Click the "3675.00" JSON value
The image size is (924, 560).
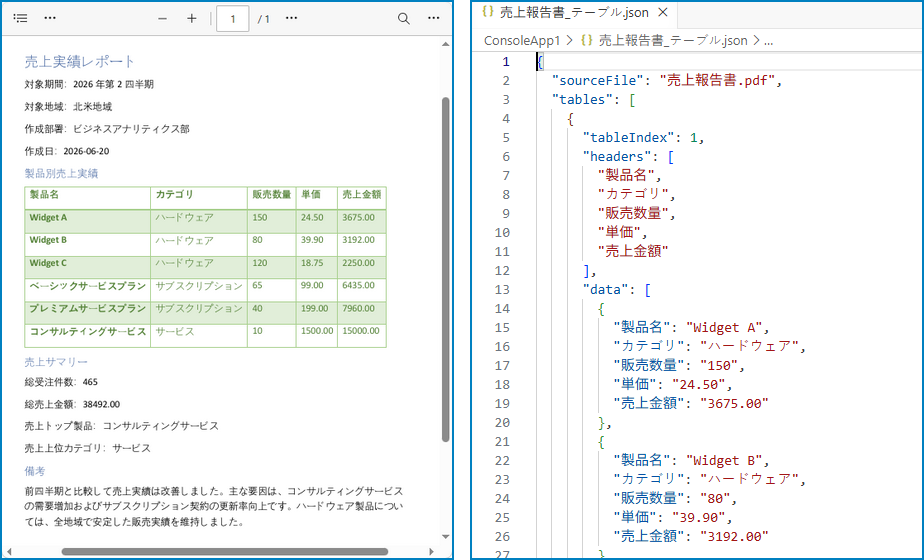point(735,403)
